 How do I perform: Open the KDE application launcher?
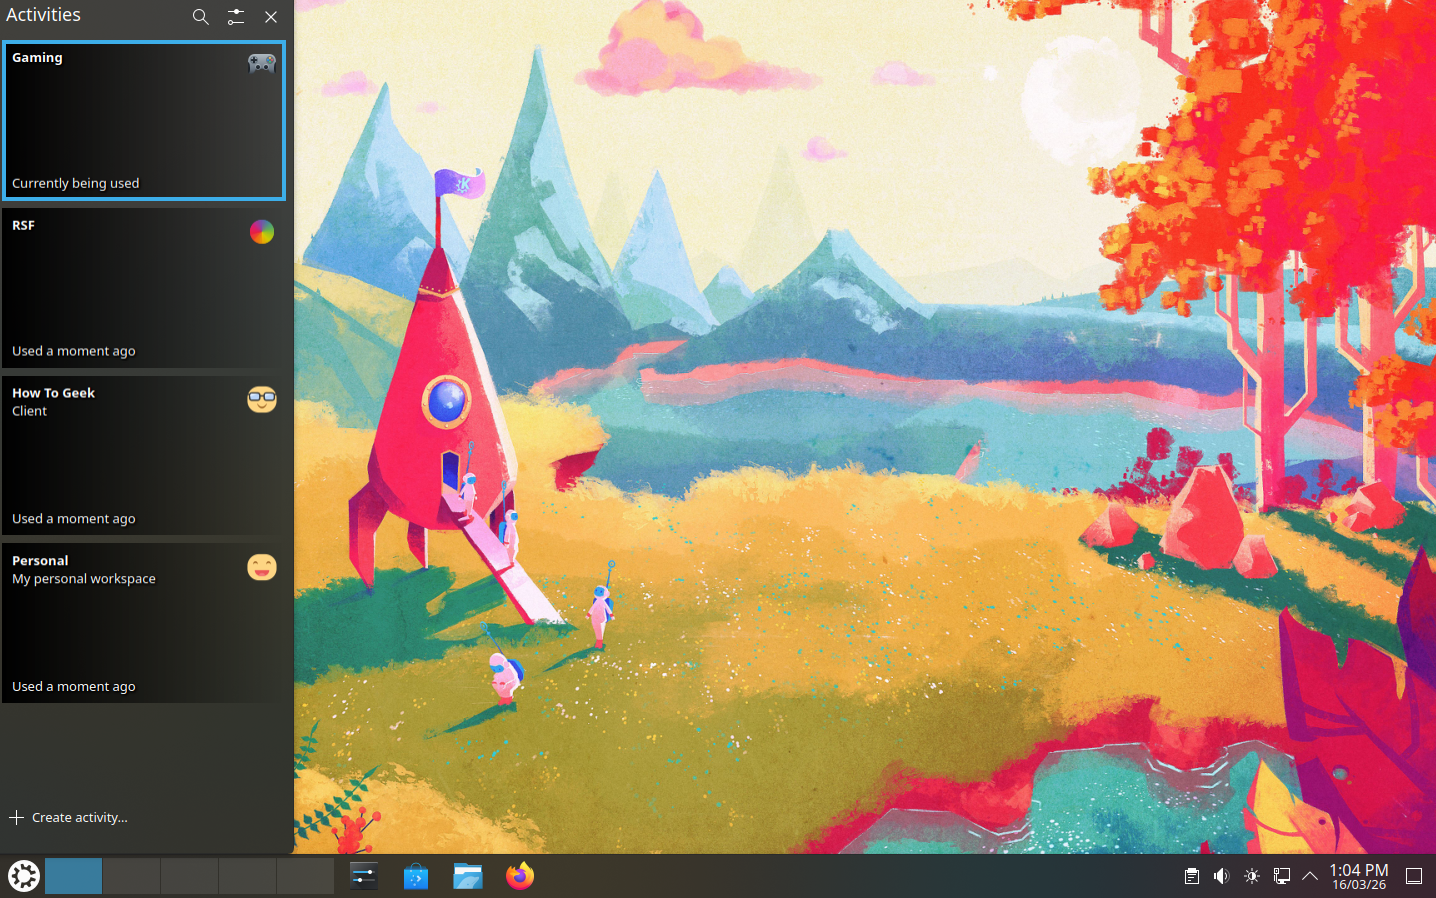pyautogui.click(x=23, y=876)
